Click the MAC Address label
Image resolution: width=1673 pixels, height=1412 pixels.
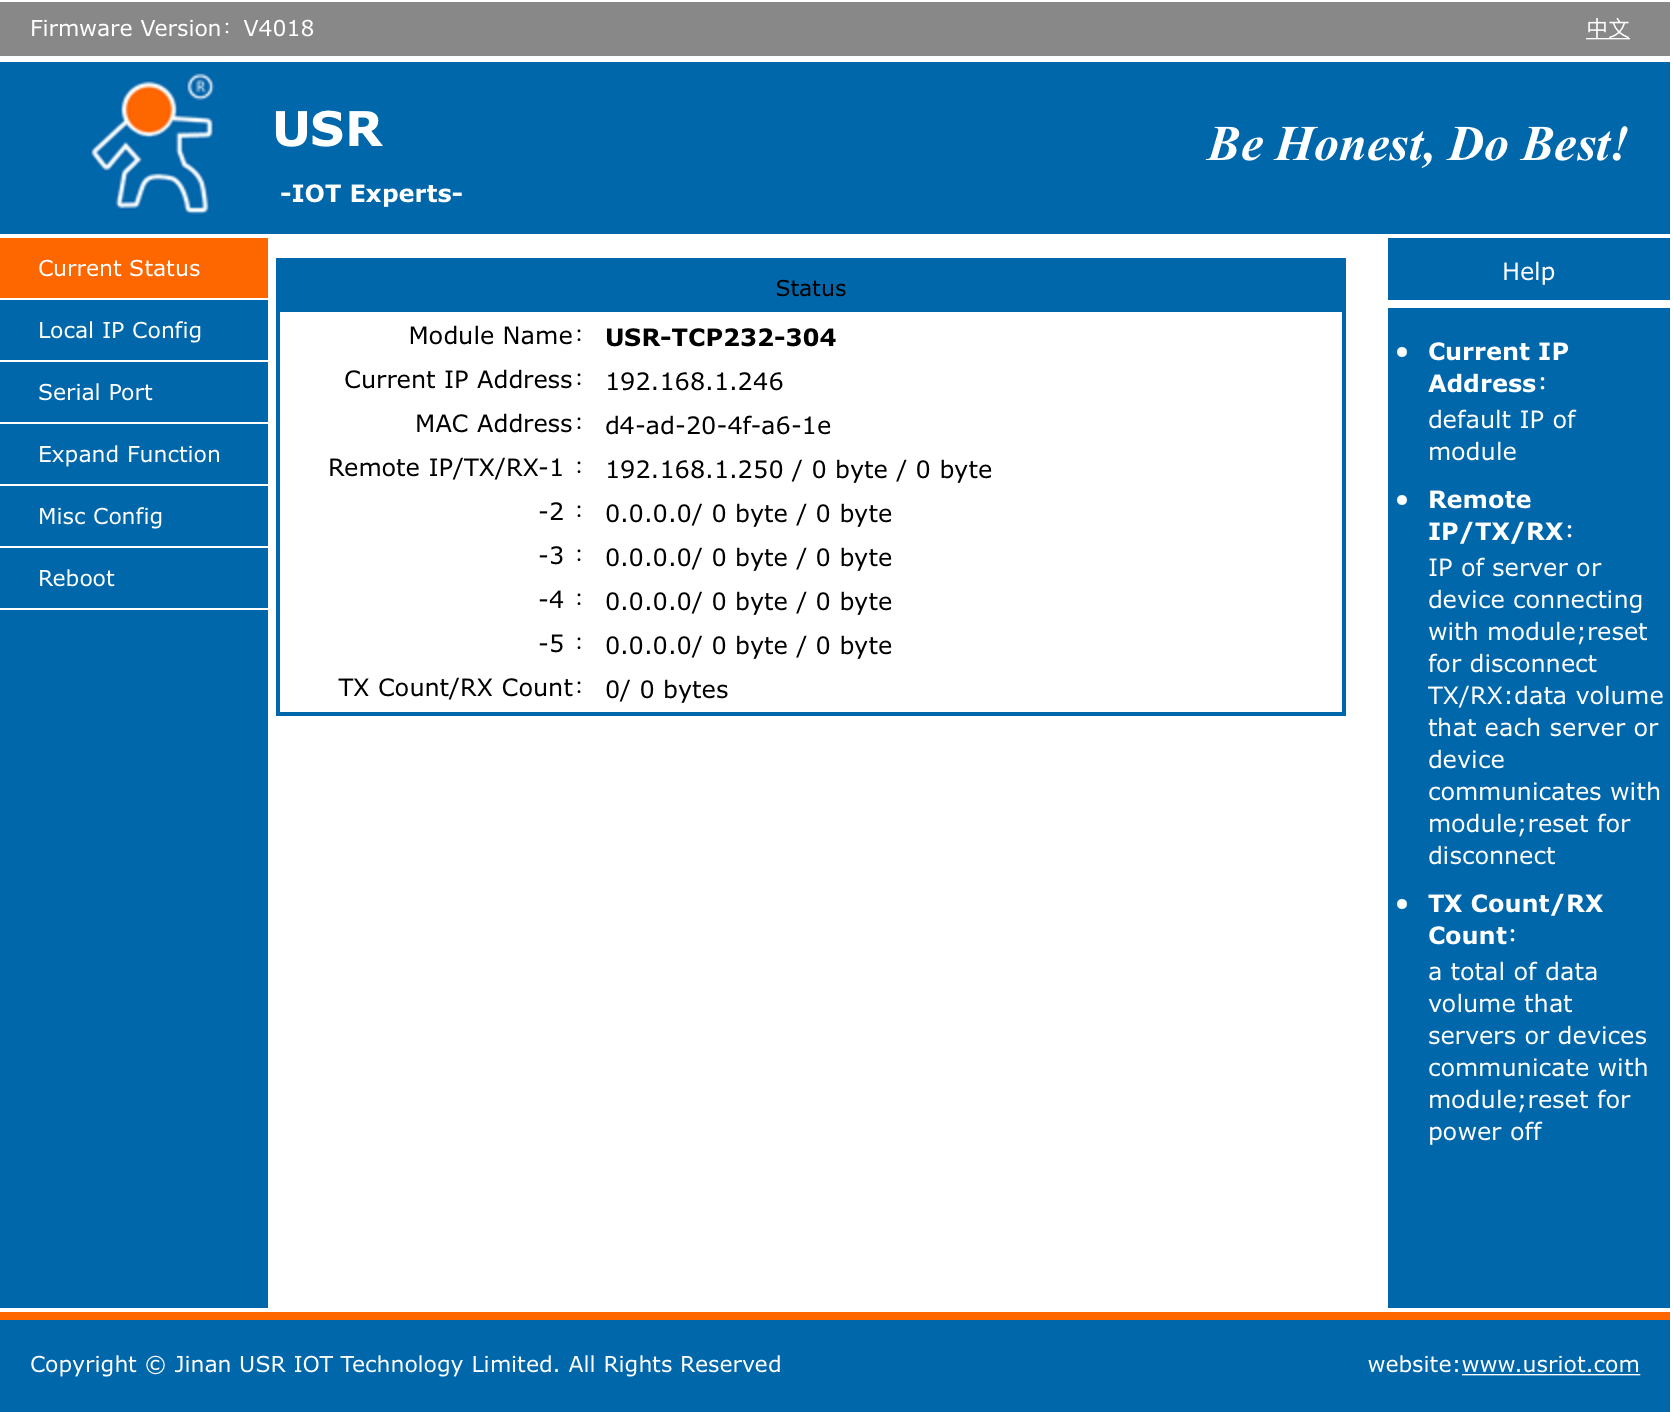coord(498,424)
